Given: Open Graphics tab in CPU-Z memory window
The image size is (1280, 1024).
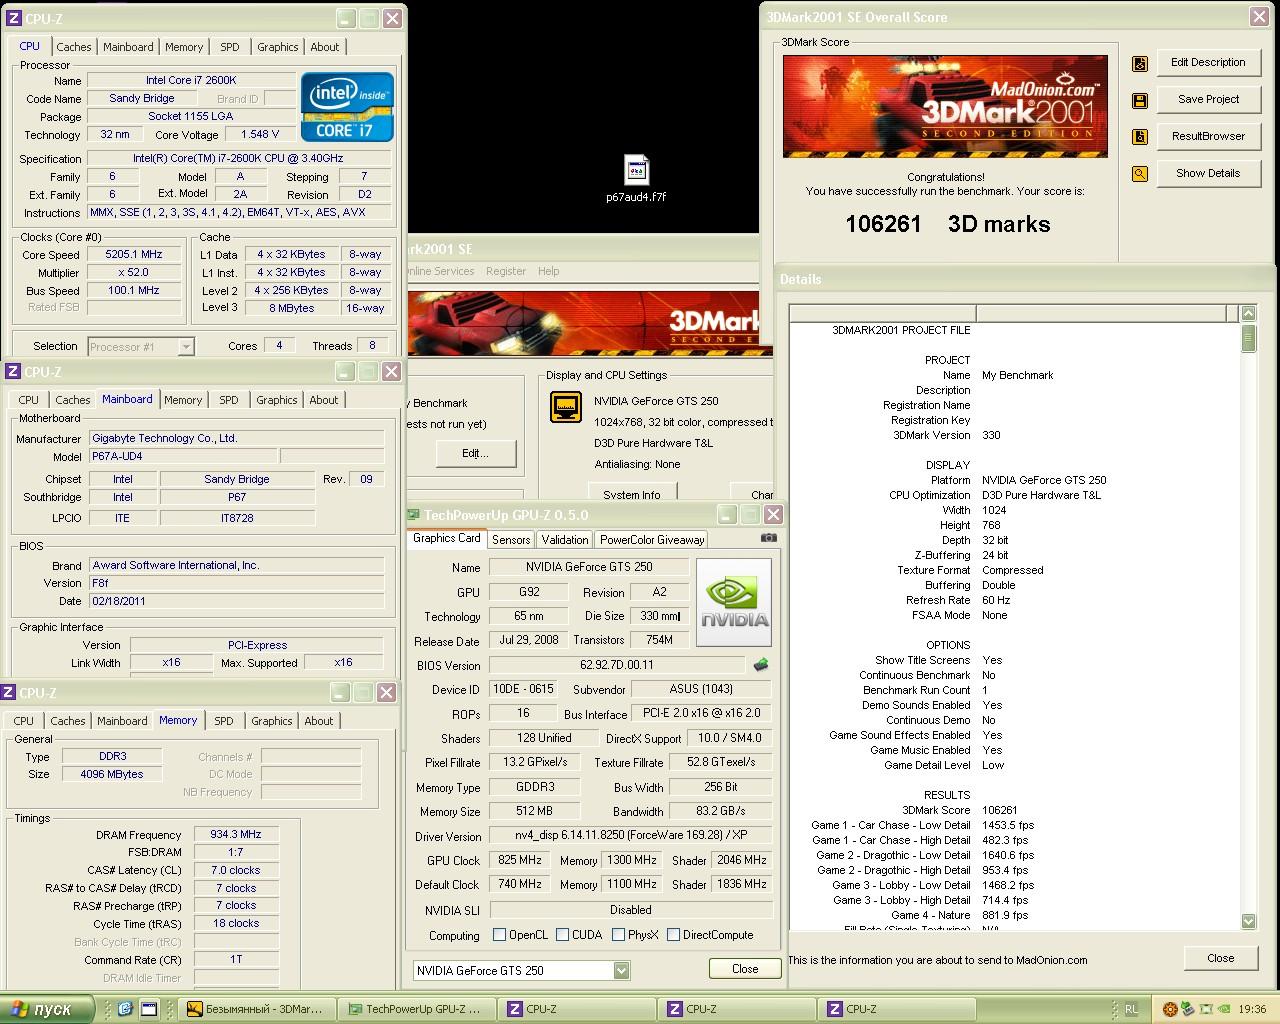Looking at the screenshot, I should pos(272,721).
